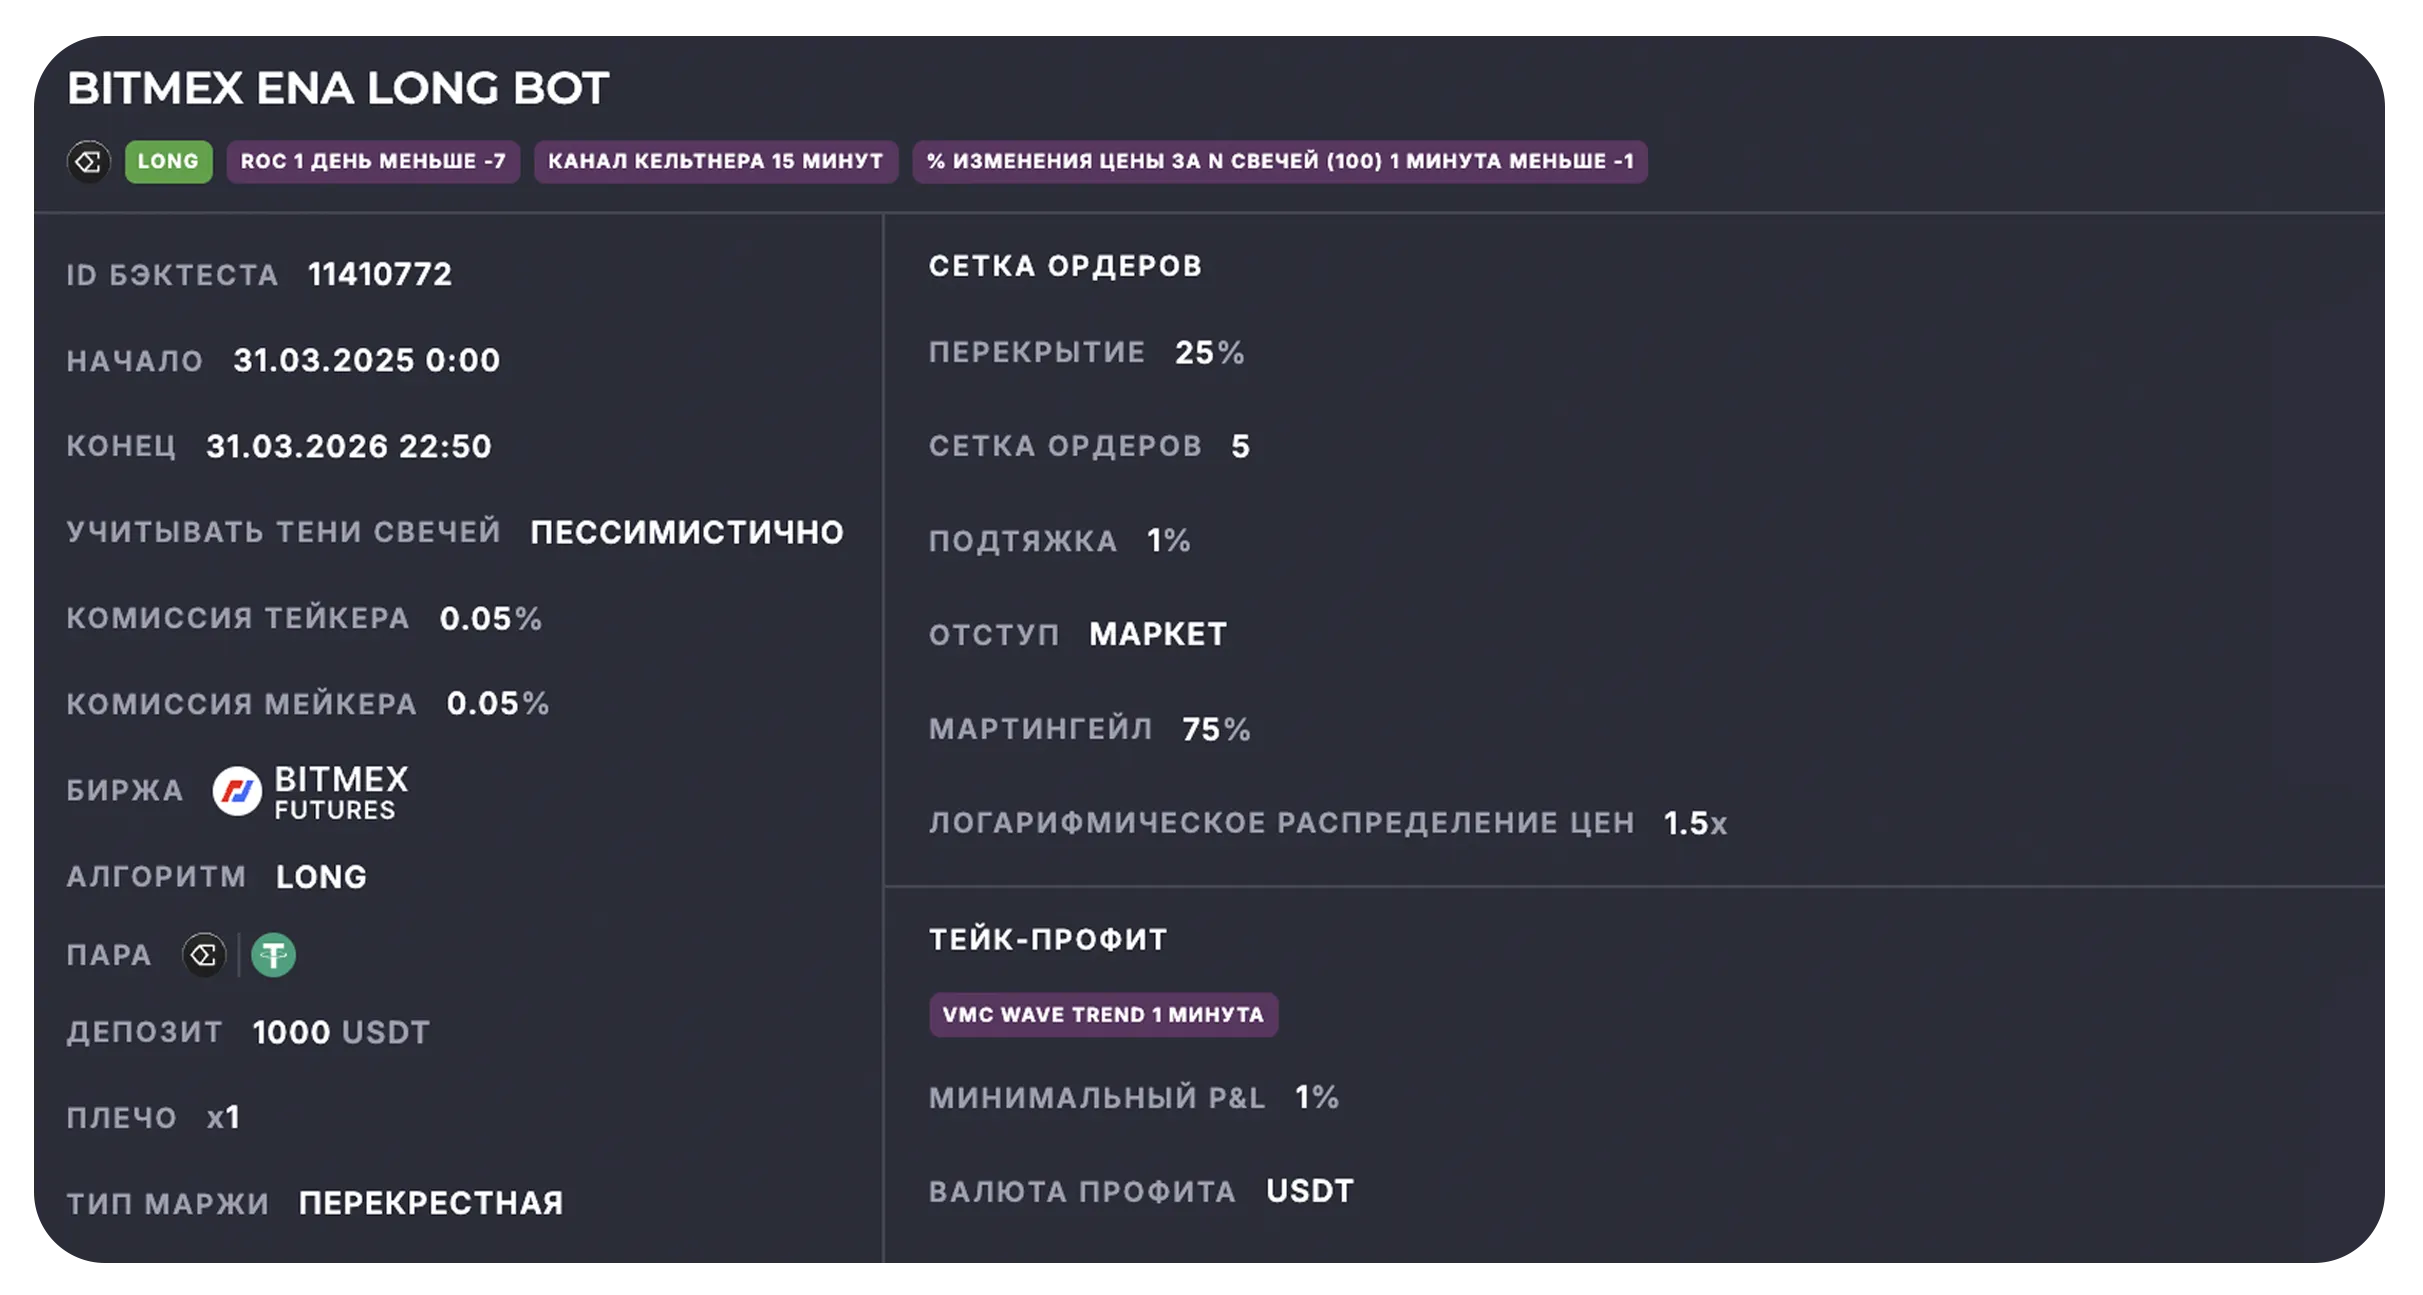Click the ENA icon in the pair row

[204, 955]
